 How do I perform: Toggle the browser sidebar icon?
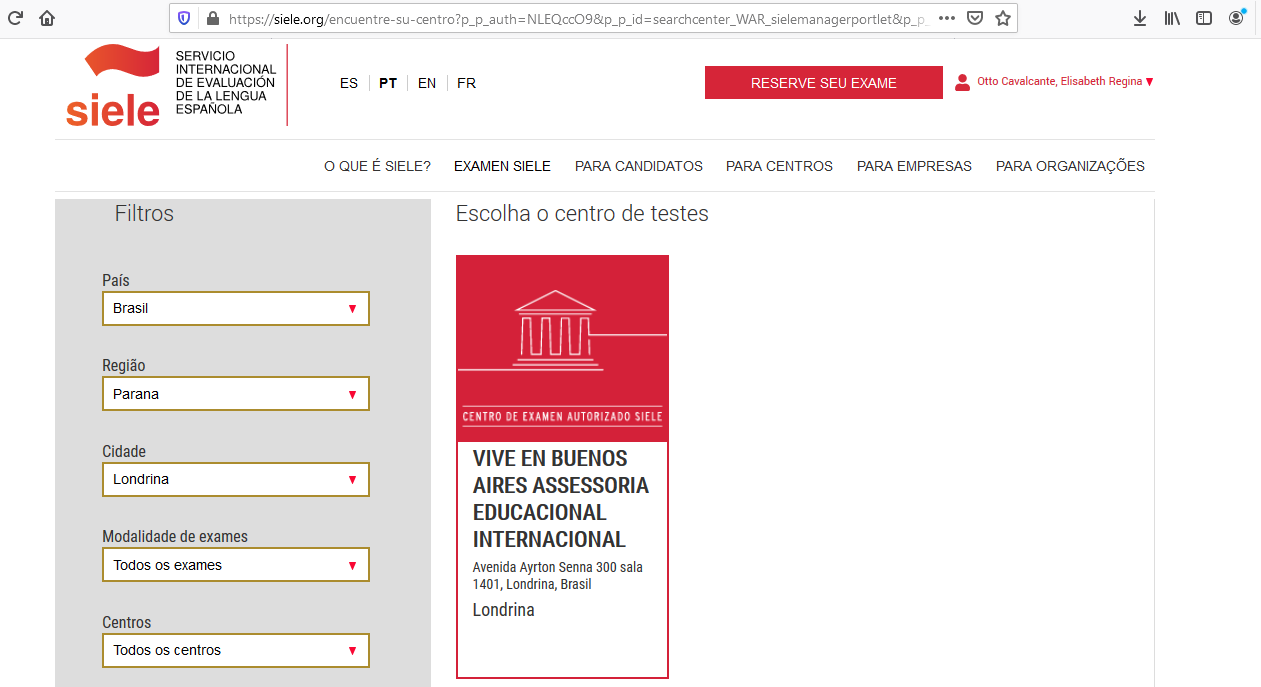point(1204,18)
